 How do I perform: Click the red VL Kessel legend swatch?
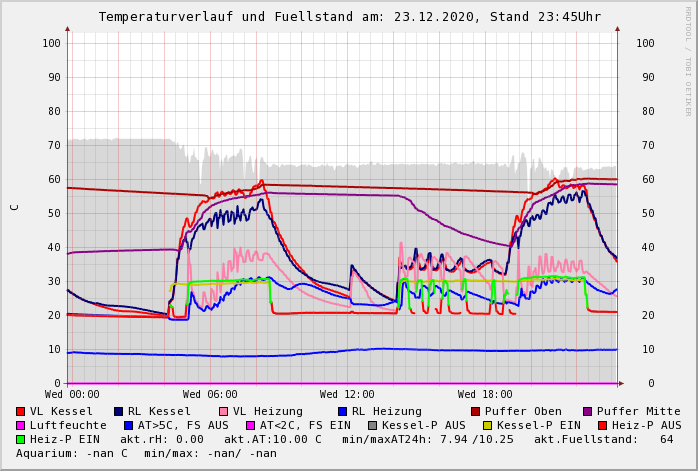point(21,412)
